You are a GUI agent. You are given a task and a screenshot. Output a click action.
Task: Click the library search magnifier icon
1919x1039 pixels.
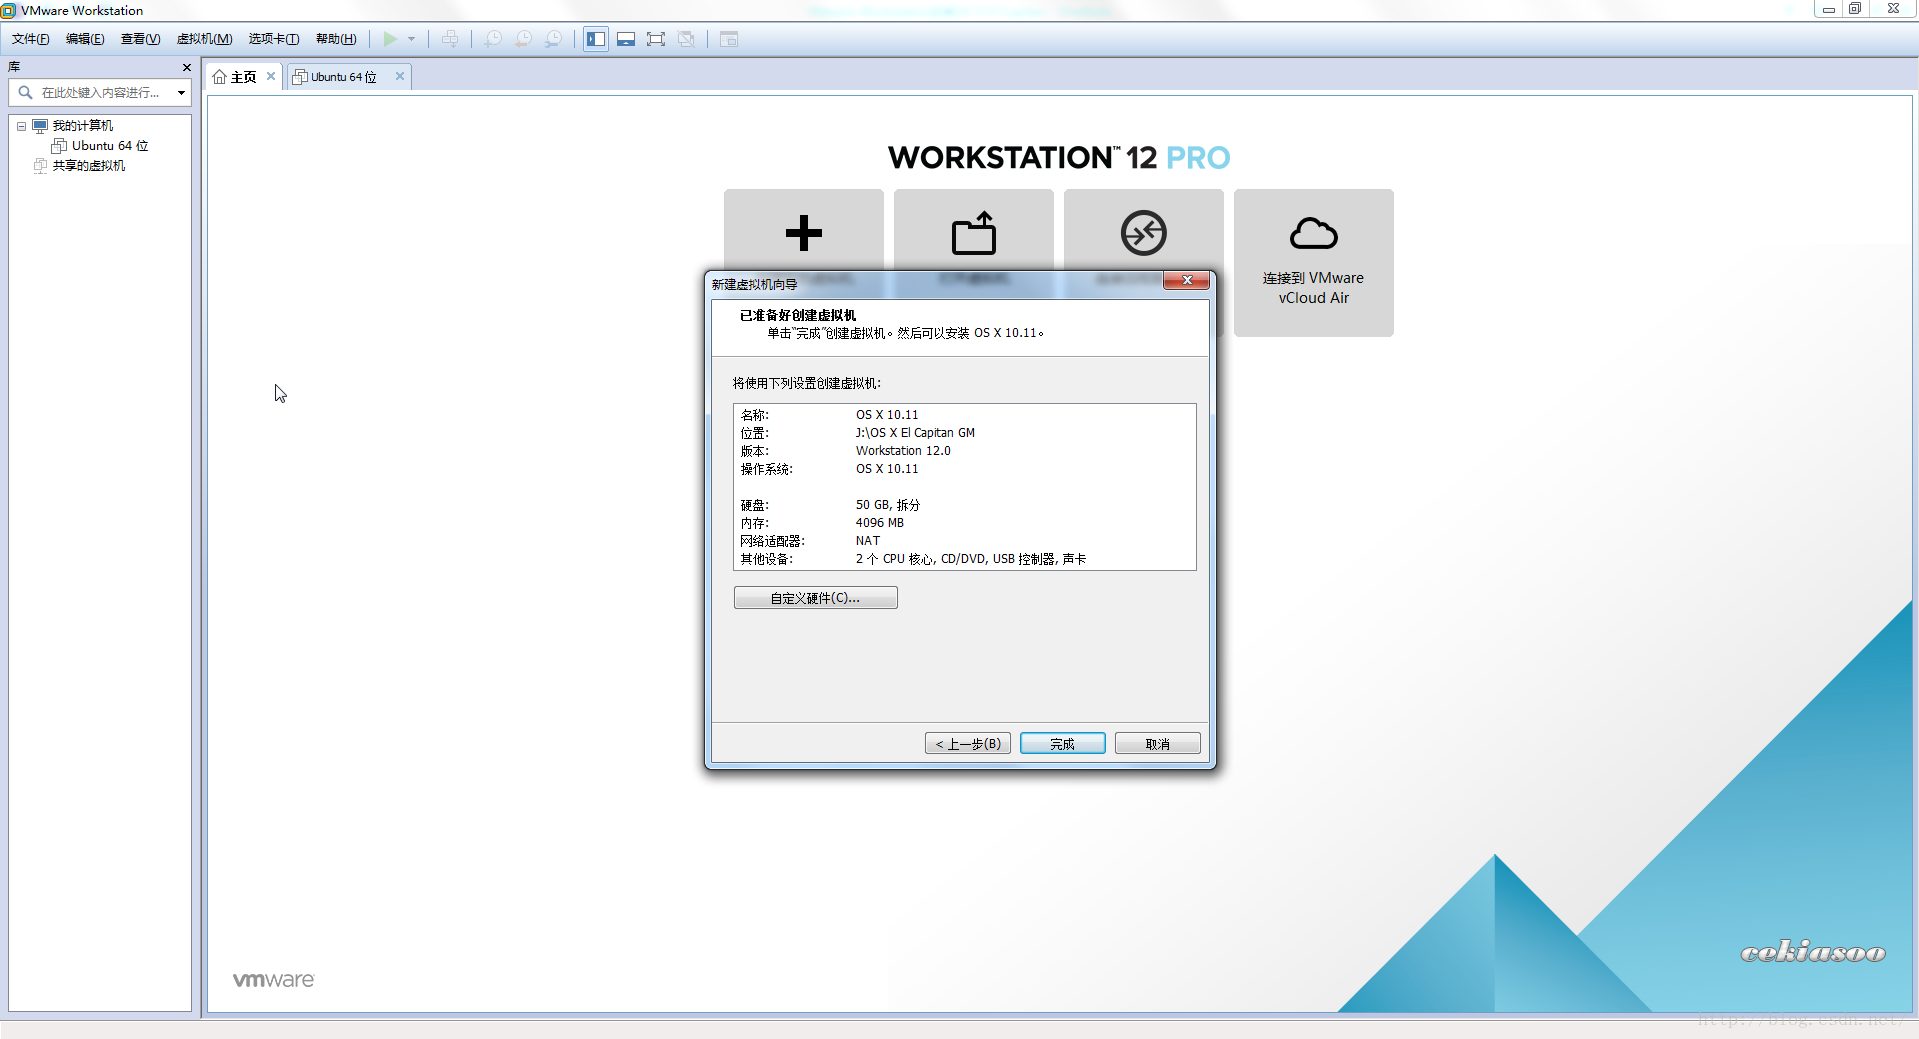point(25,92)
